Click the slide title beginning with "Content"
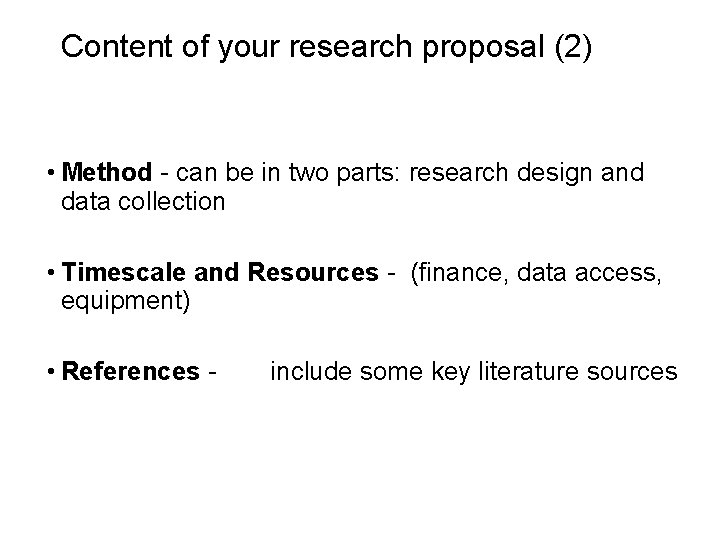The height and width of the screenshot is (540, 720). coord(326,47)
